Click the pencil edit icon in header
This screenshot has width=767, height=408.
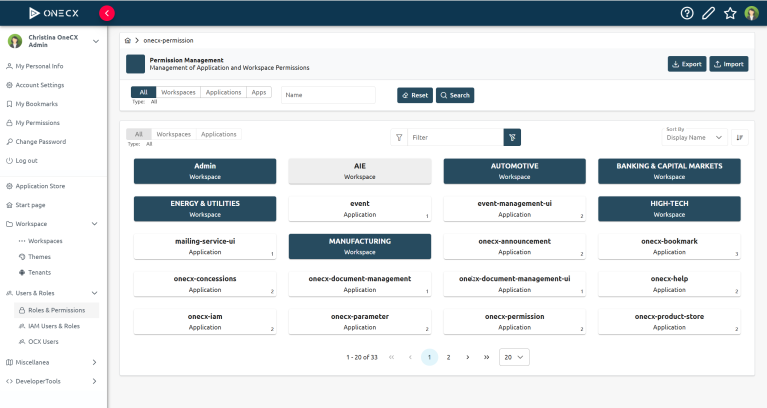click(x=709, y=13)
